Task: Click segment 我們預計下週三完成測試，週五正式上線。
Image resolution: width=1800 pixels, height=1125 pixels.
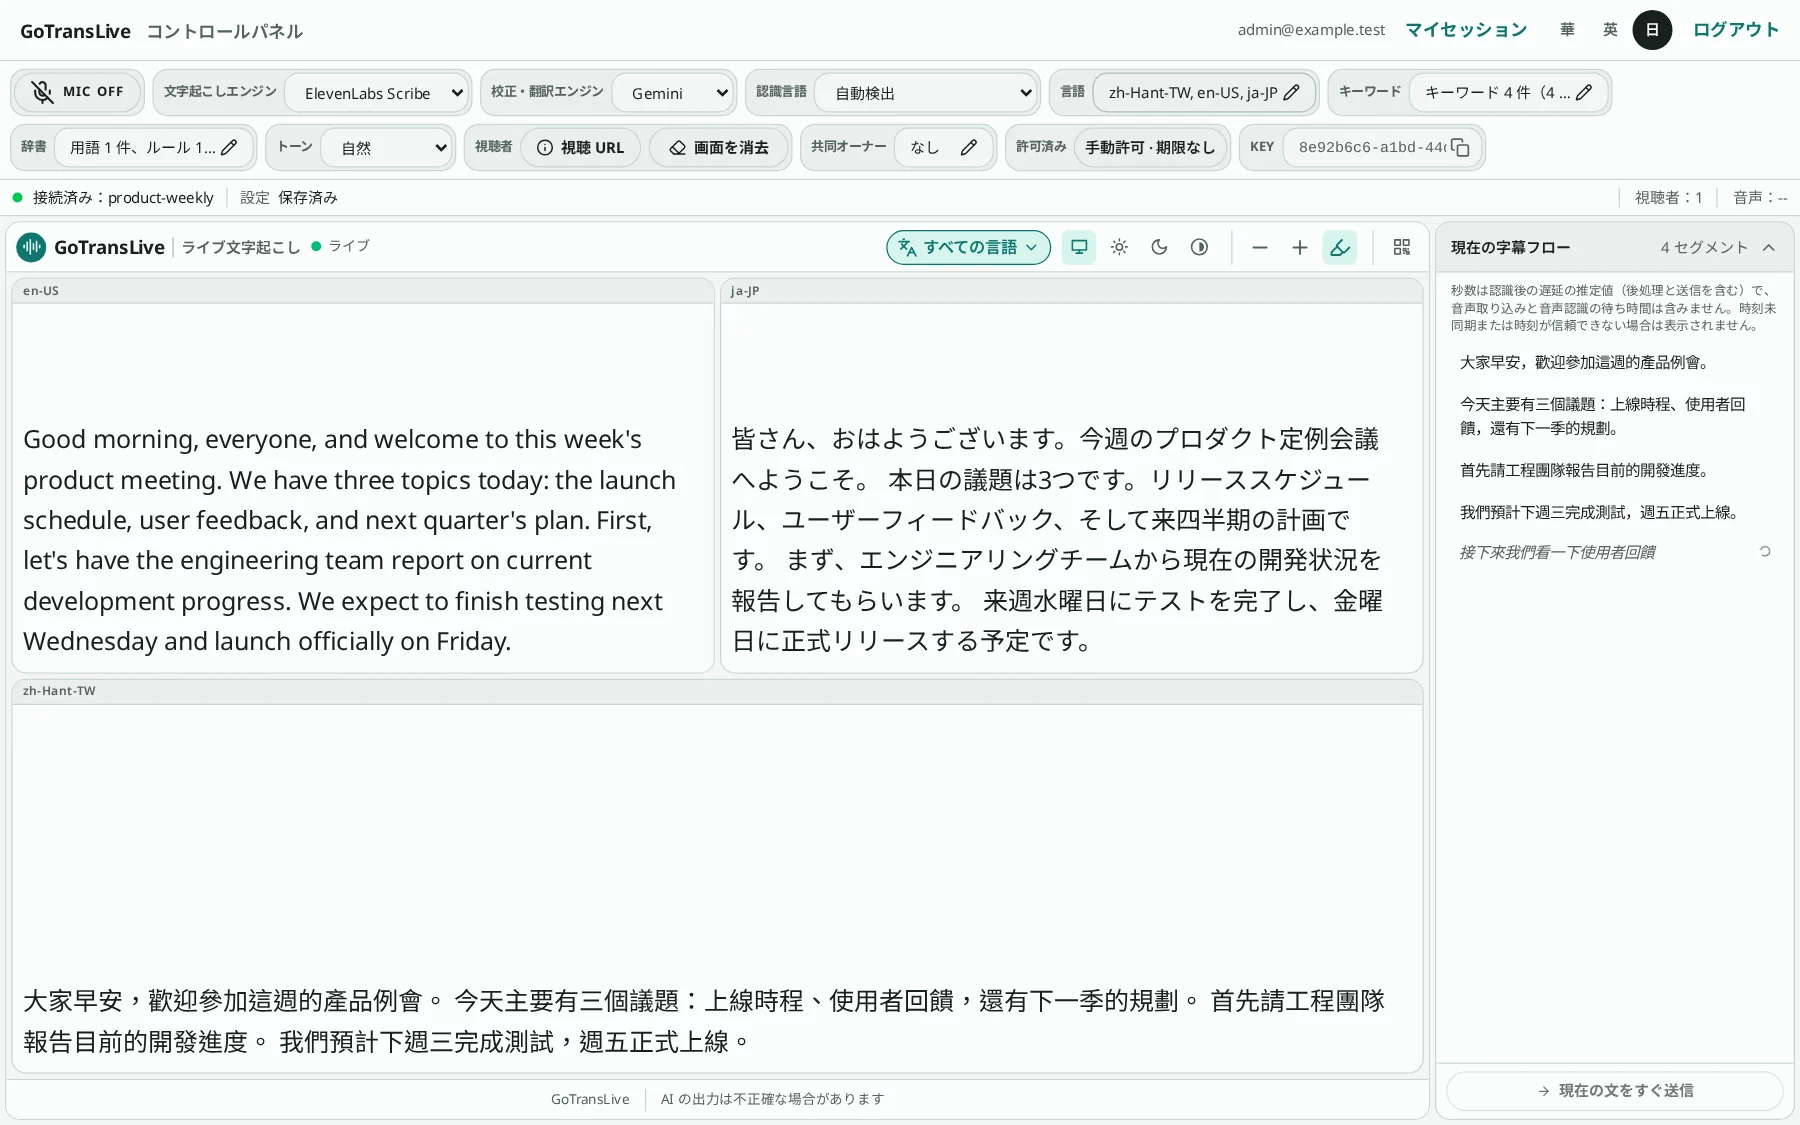Action: 1601,513
